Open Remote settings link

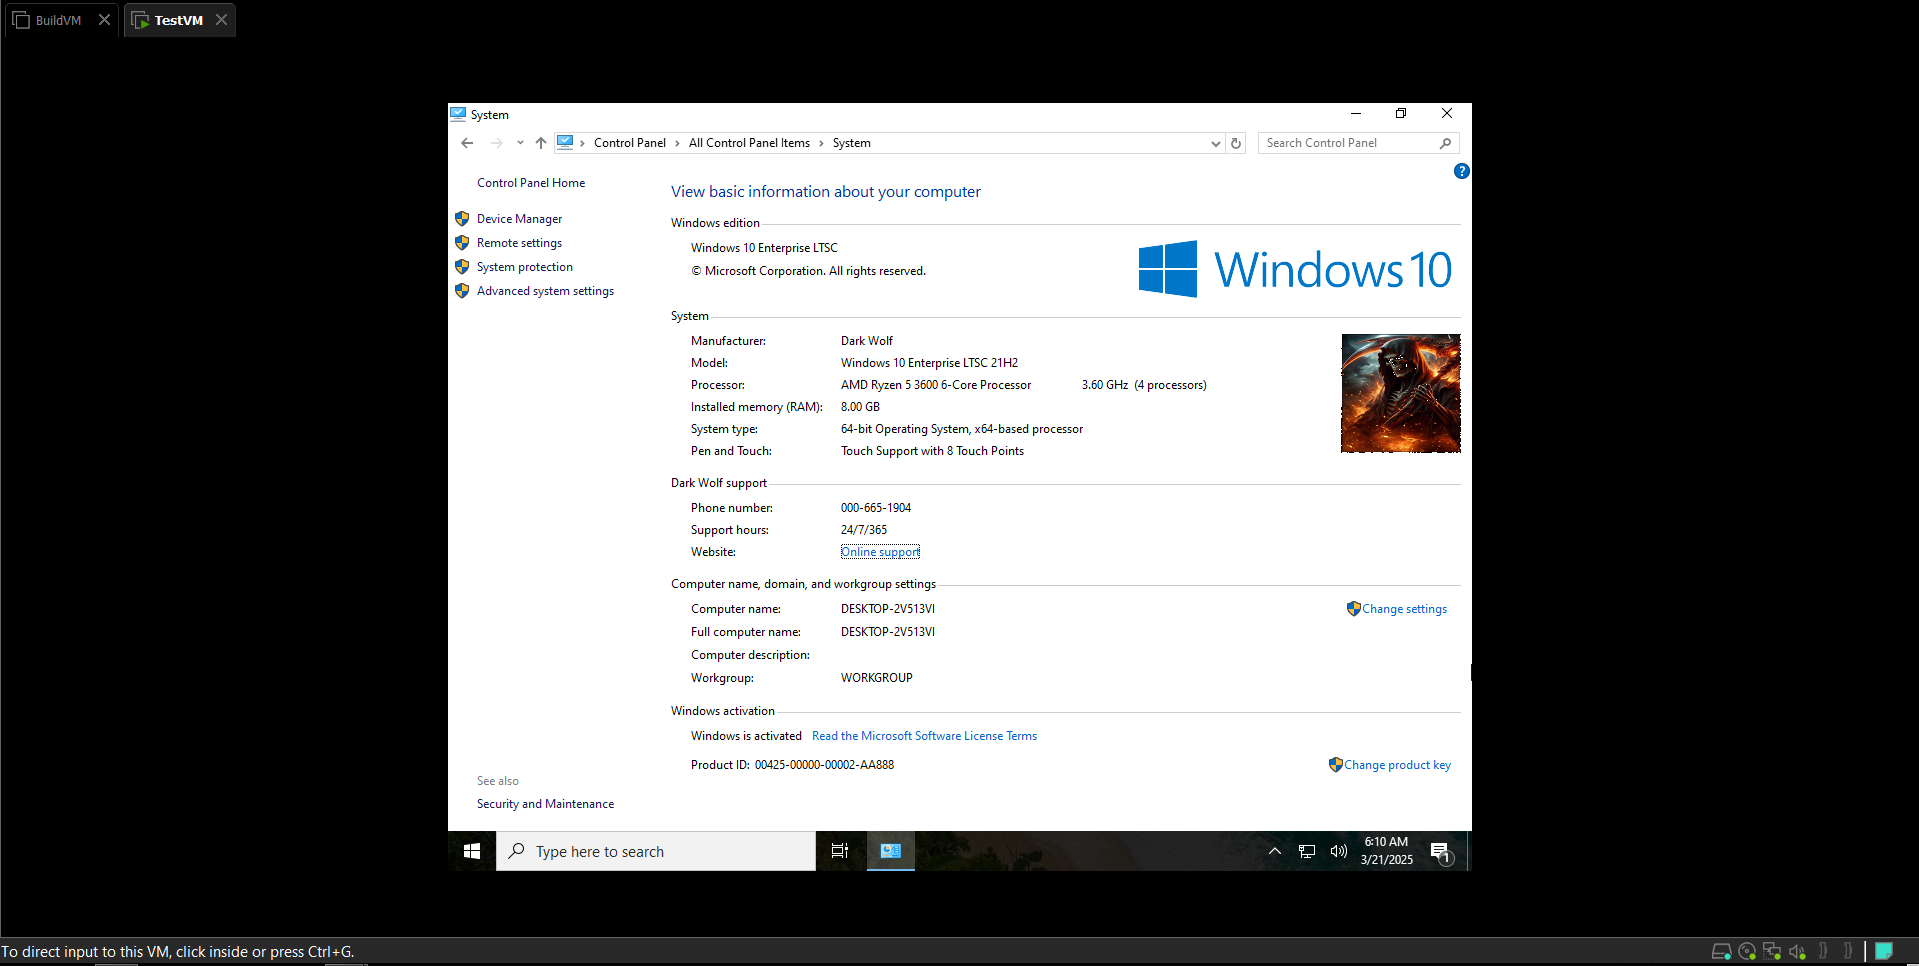519,243
